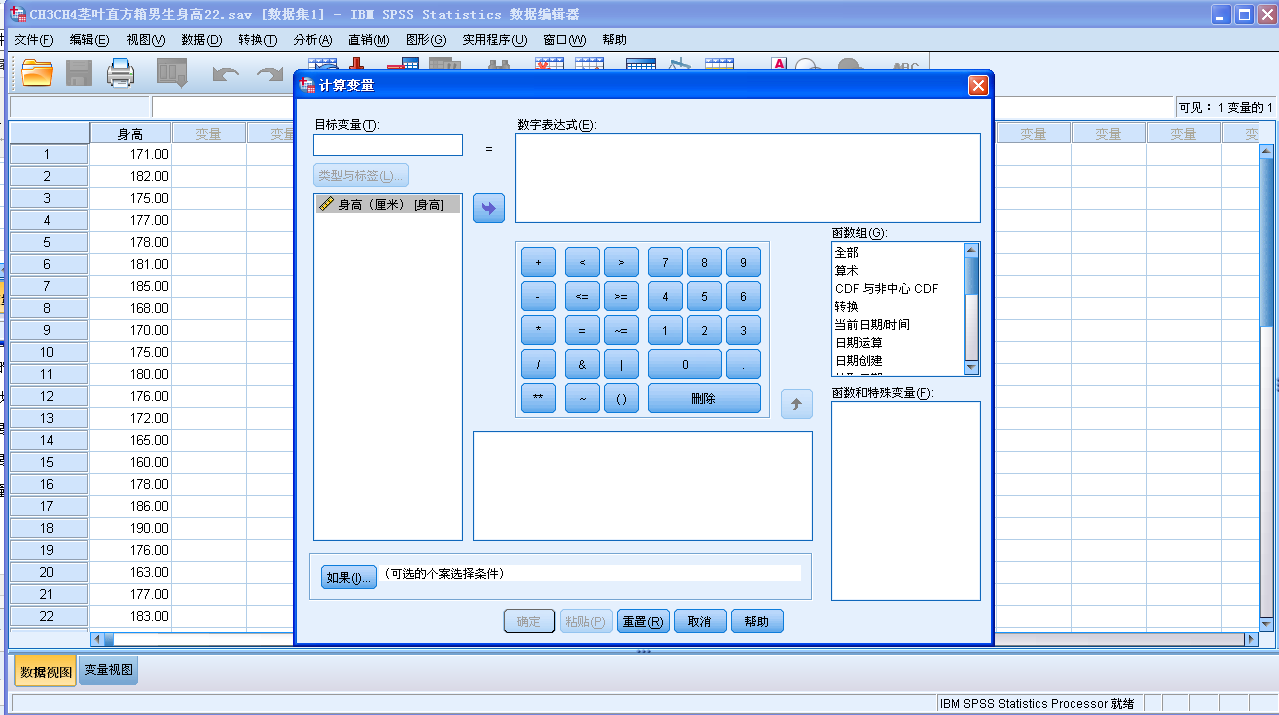Screen dimensions: 1279x715
Task: Insert less-than operator from keypad
Action: click(x=582, y=263)
